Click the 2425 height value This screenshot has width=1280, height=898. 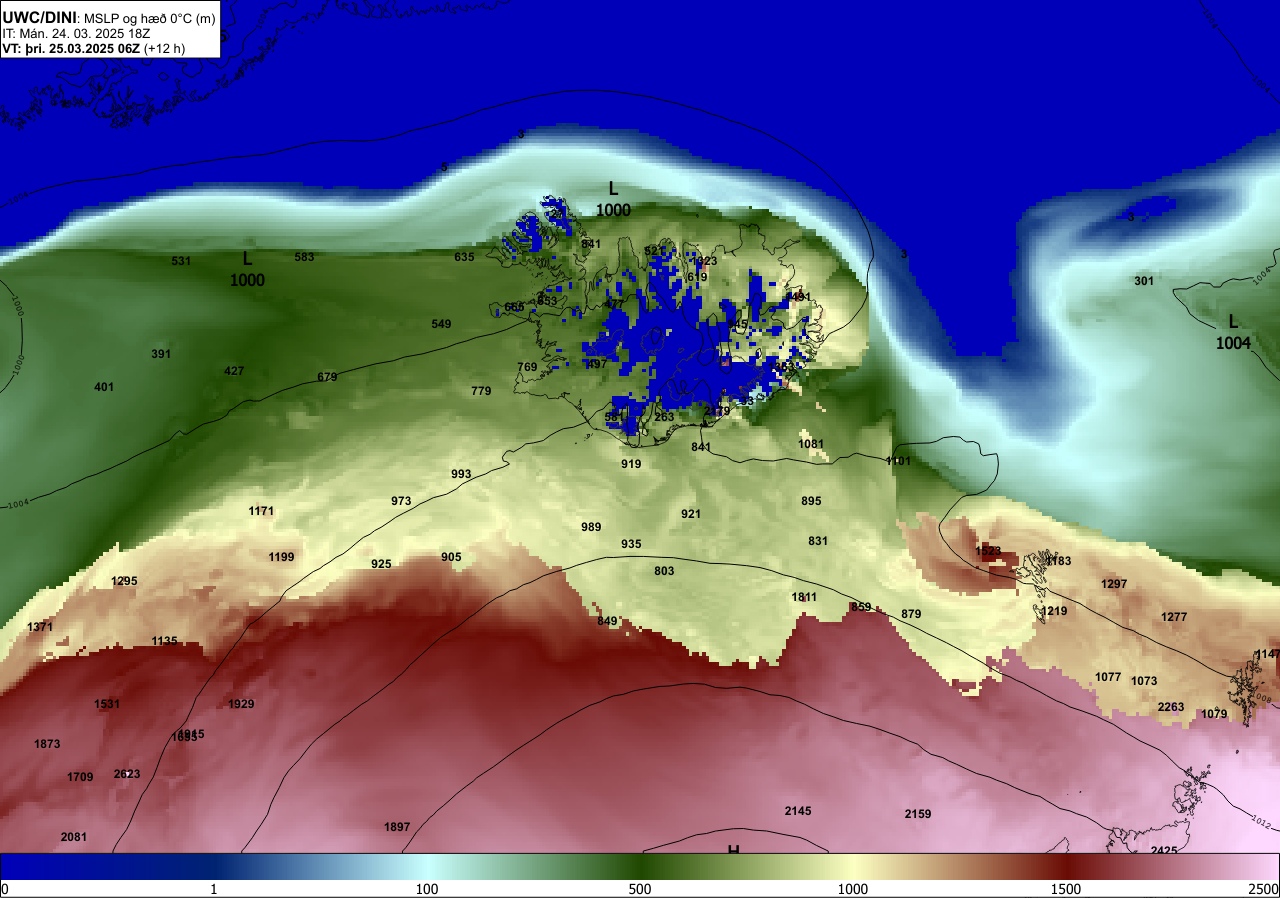pos(1164,850)
